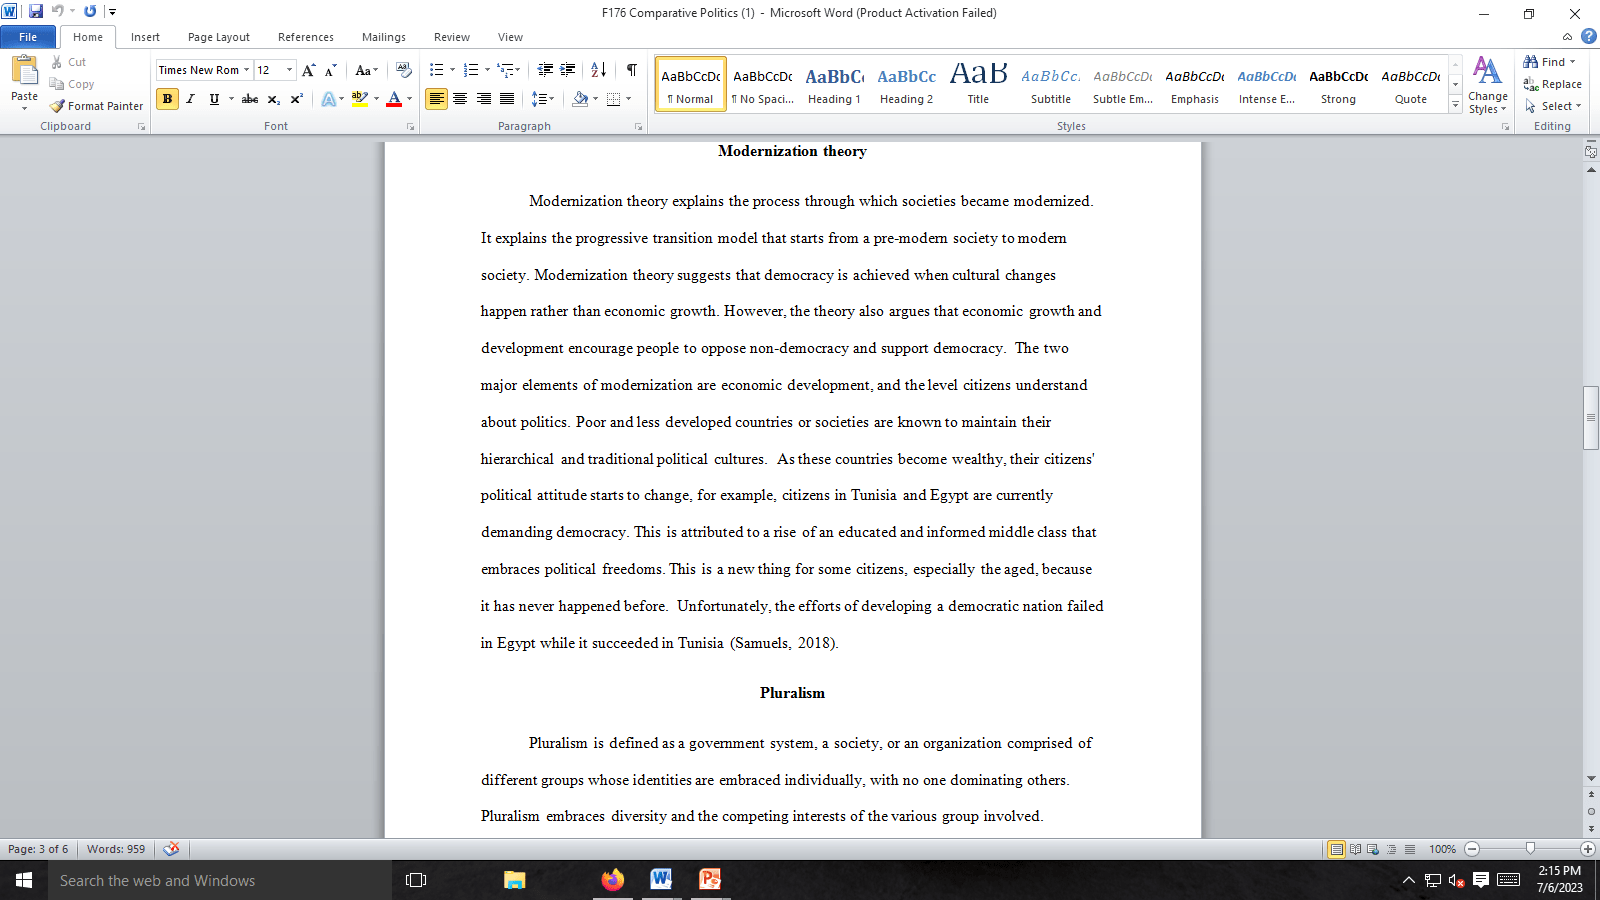
Task: Toggle bulleted list
Action: [x=436, y=70]
